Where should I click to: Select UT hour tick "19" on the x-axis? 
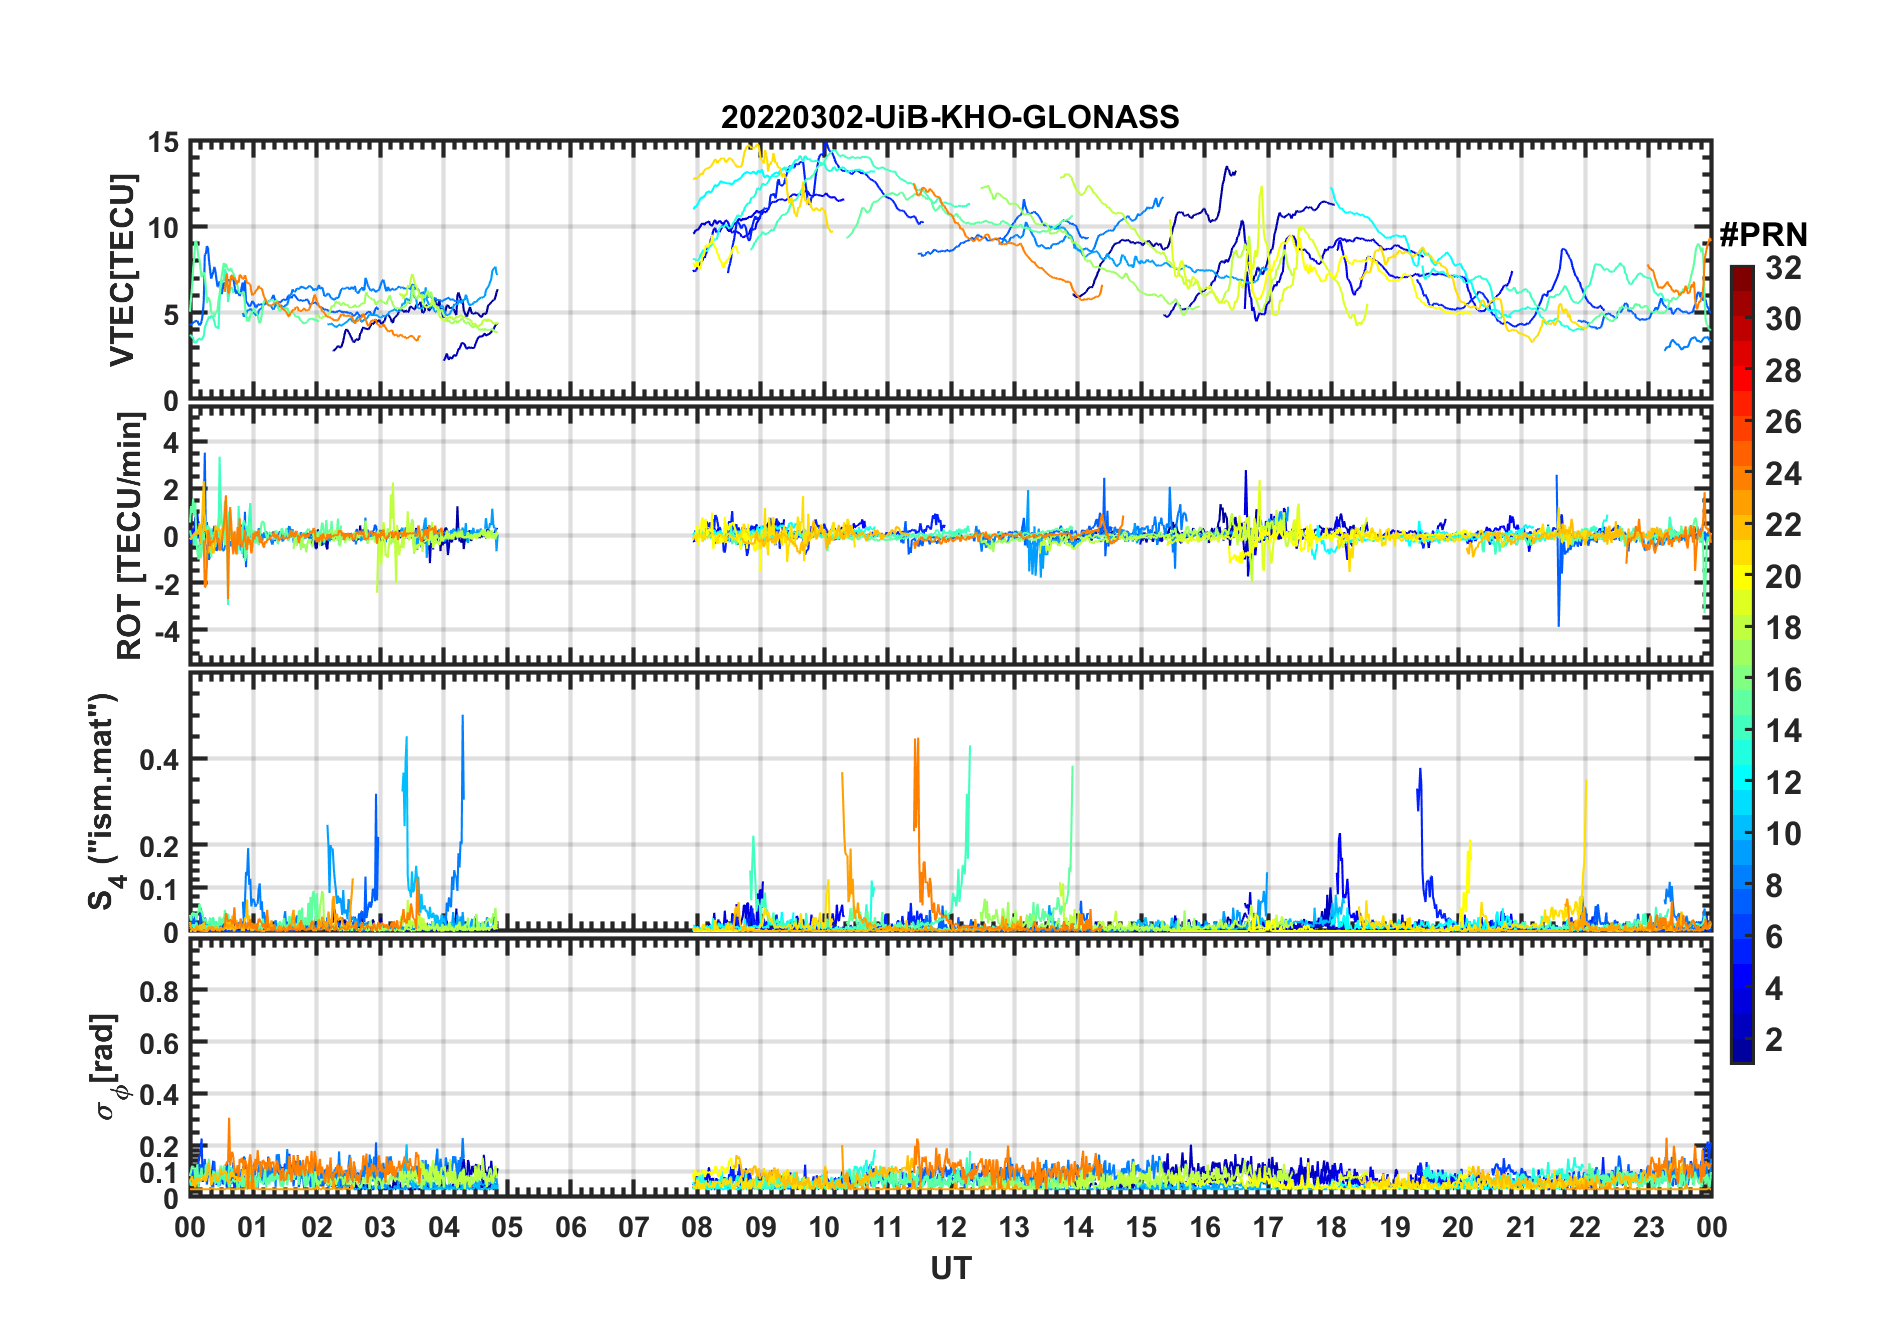point(1395,1227)
